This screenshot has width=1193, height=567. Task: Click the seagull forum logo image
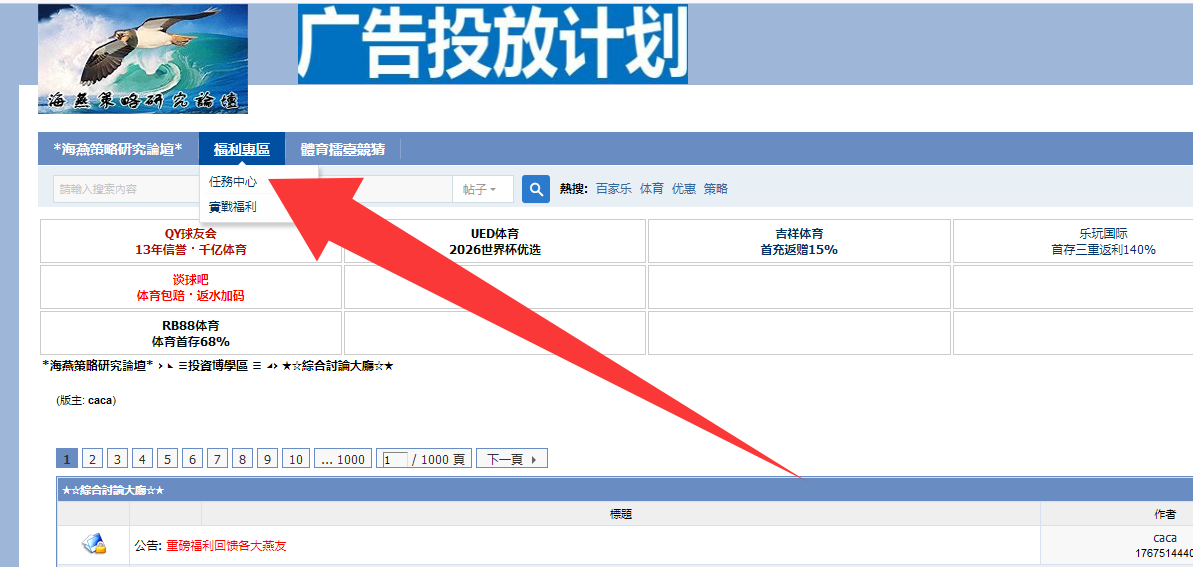point(143,59)
